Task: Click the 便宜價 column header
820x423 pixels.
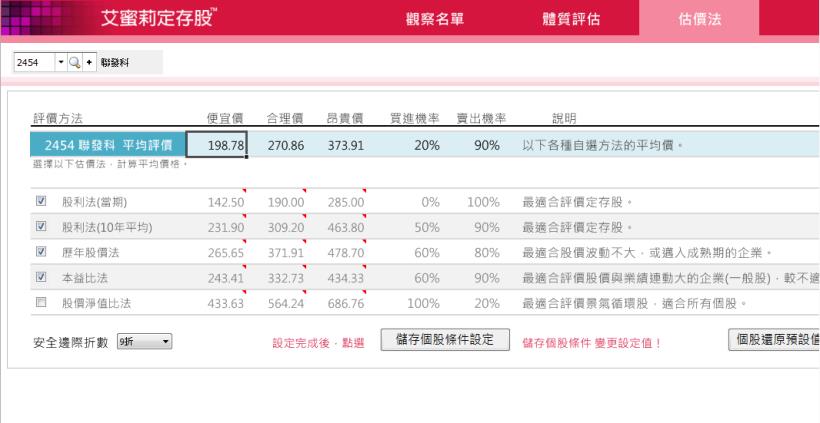Action: point(225,119)
